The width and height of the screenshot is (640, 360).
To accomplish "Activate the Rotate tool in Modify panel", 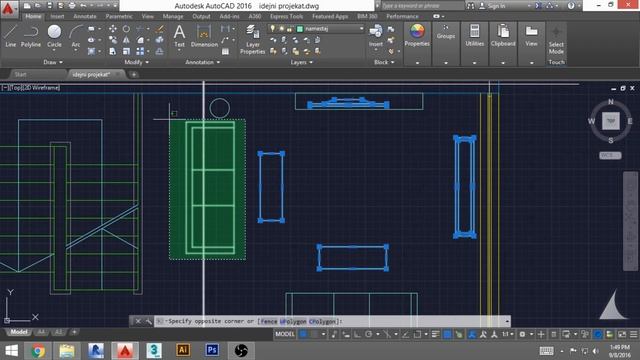I will 126,29.
